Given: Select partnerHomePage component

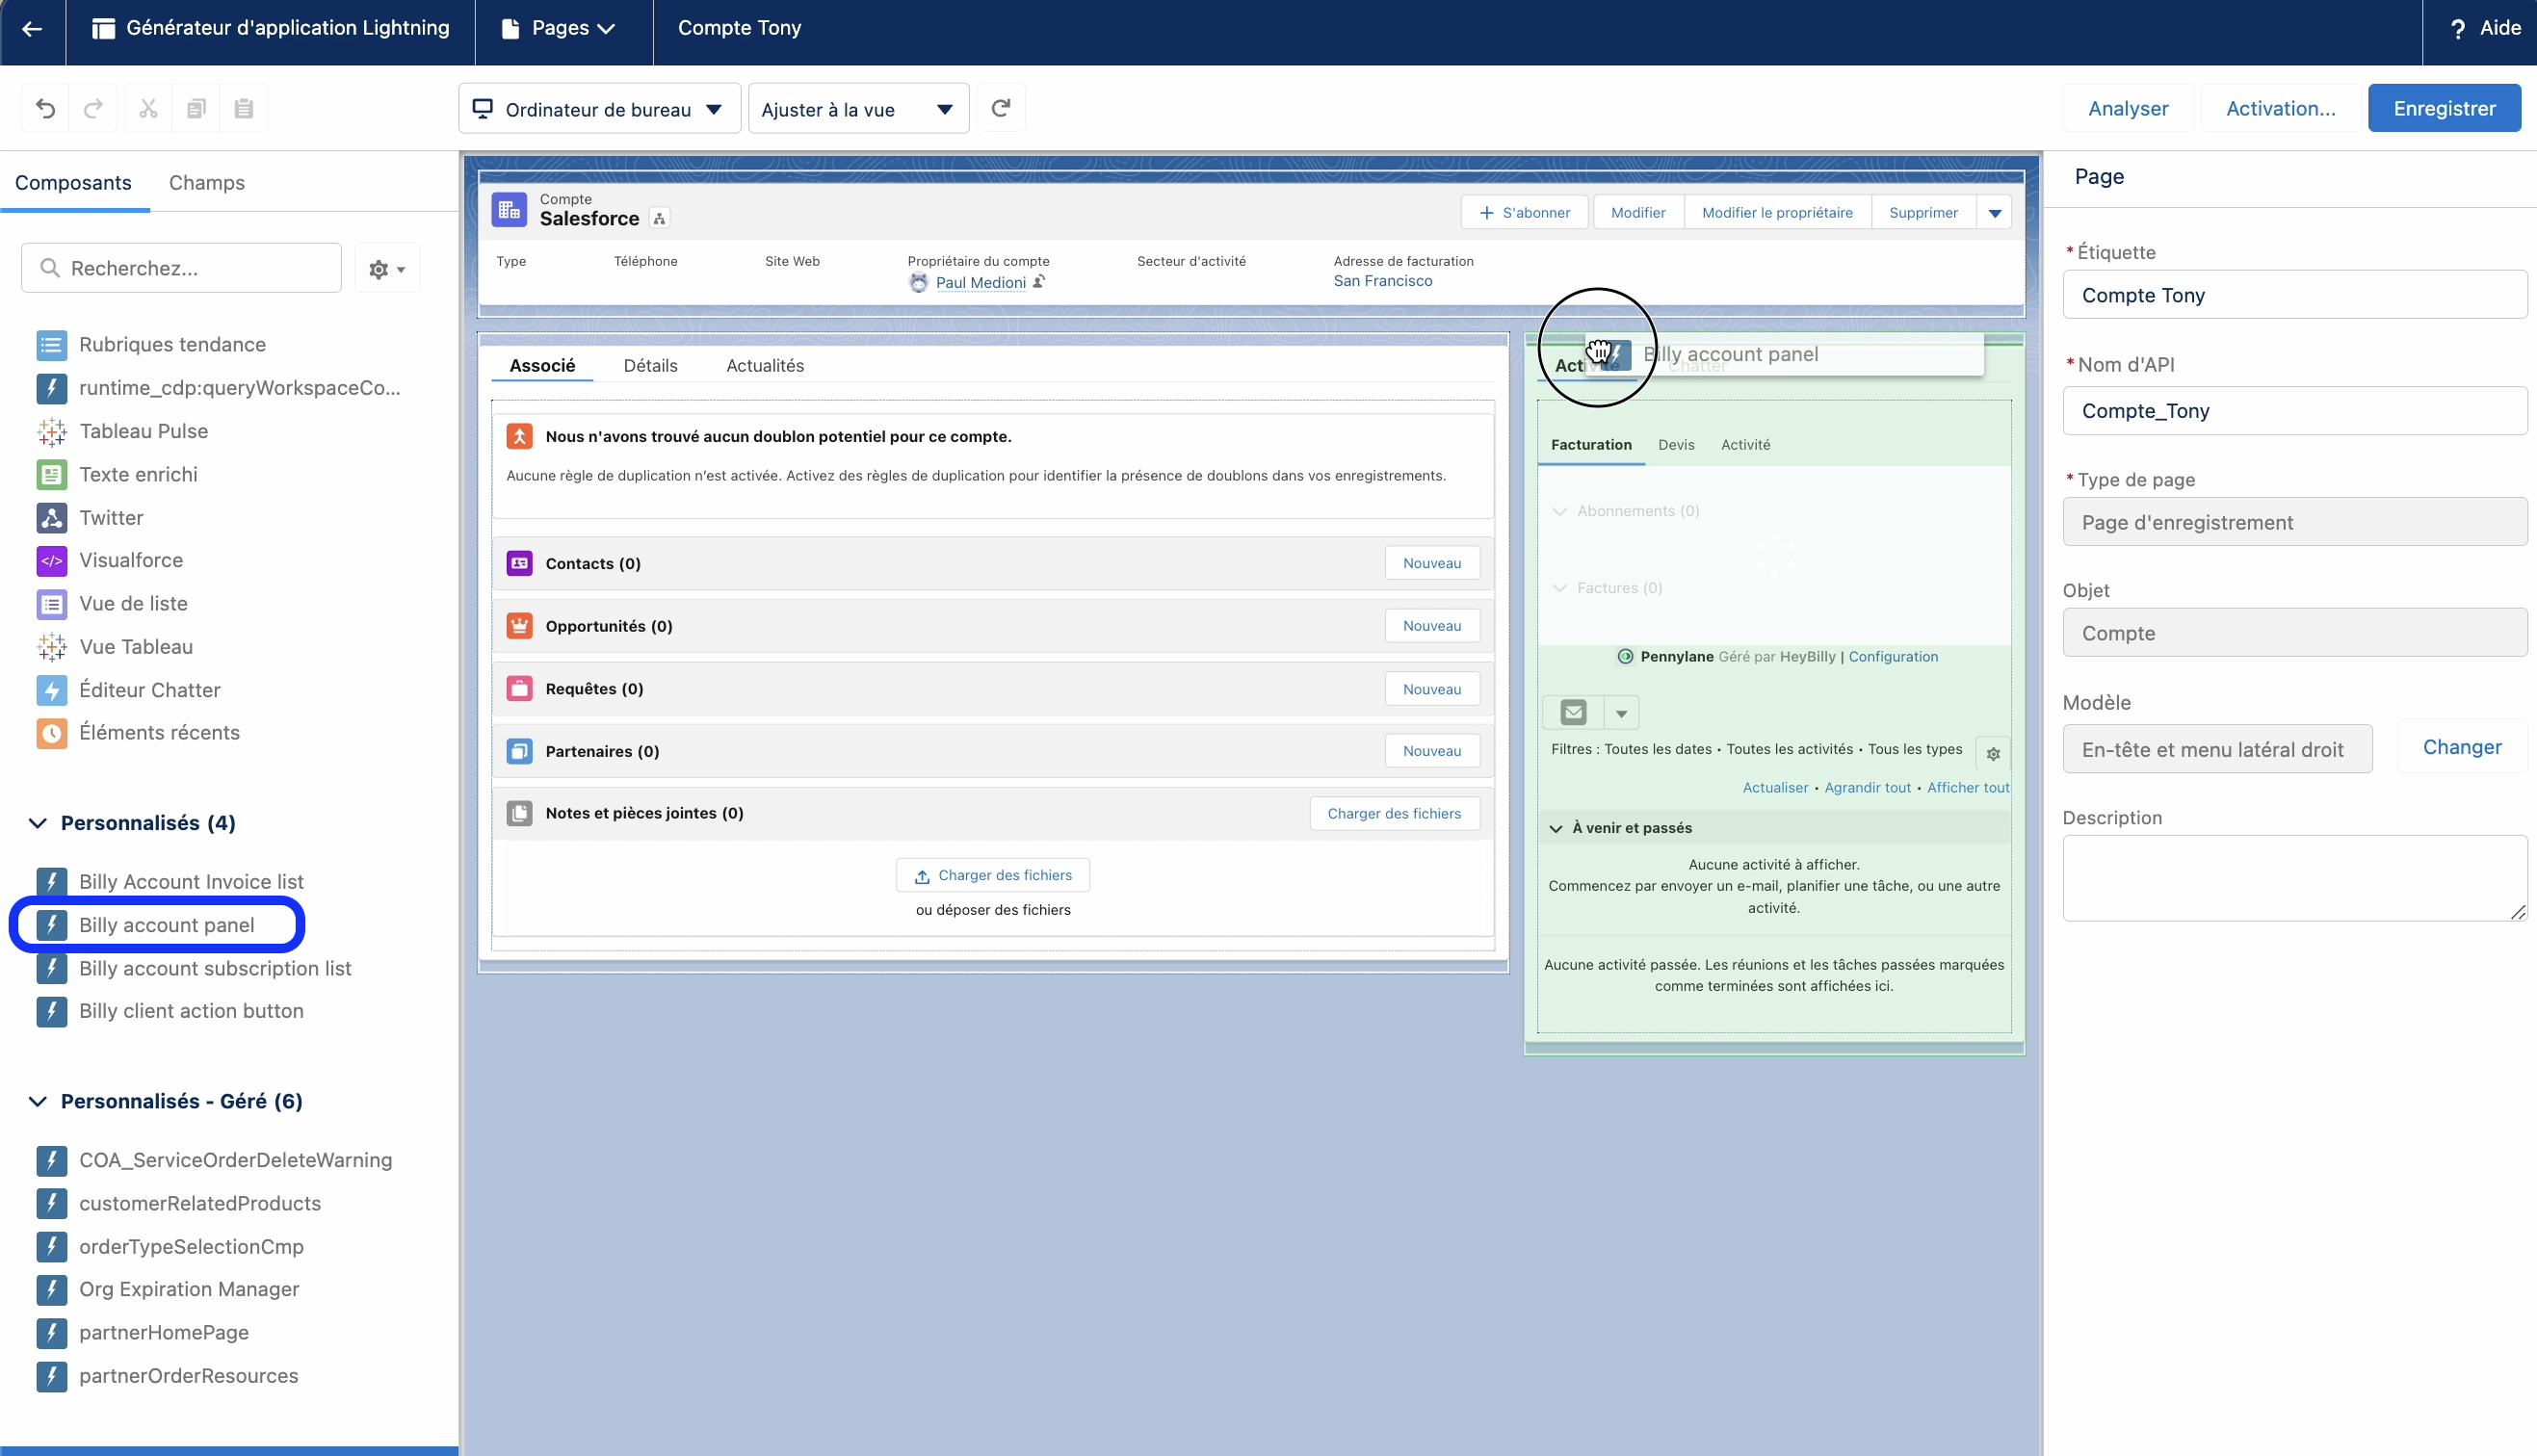Looking at the screenshot, I should (x=143, y=1333).
